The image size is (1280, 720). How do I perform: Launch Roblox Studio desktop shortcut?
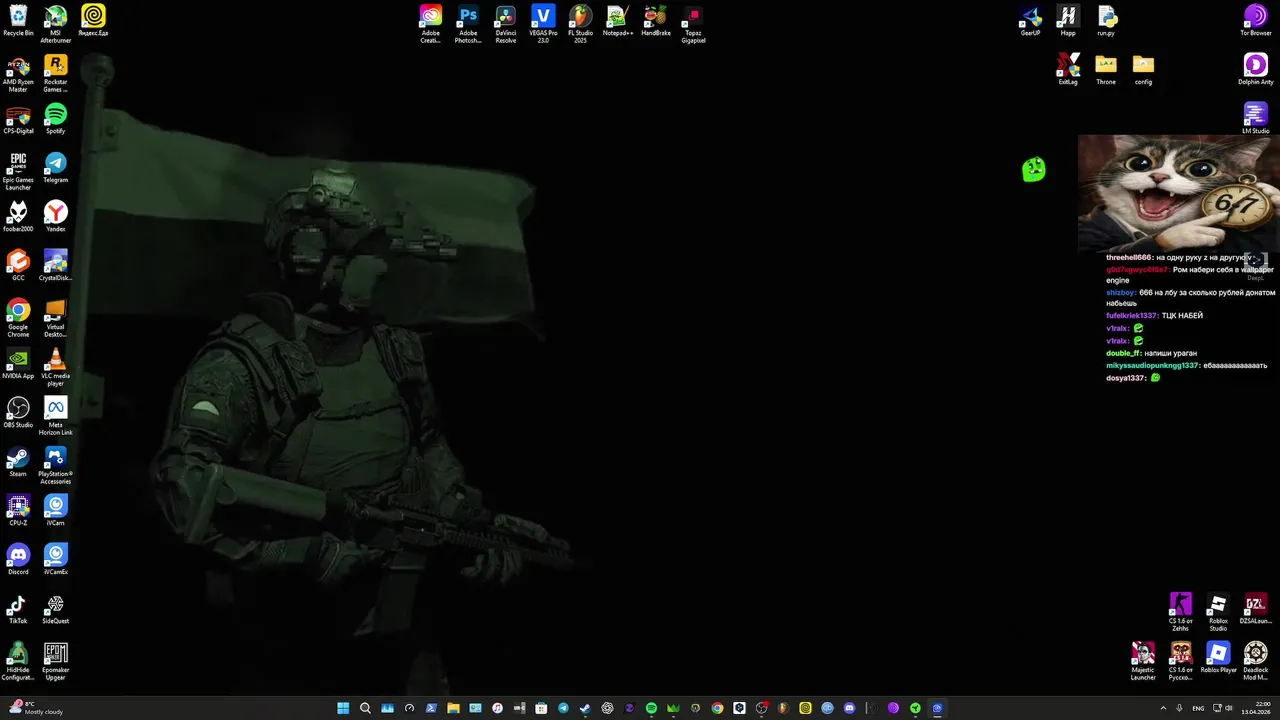(x=1218, y=612)
